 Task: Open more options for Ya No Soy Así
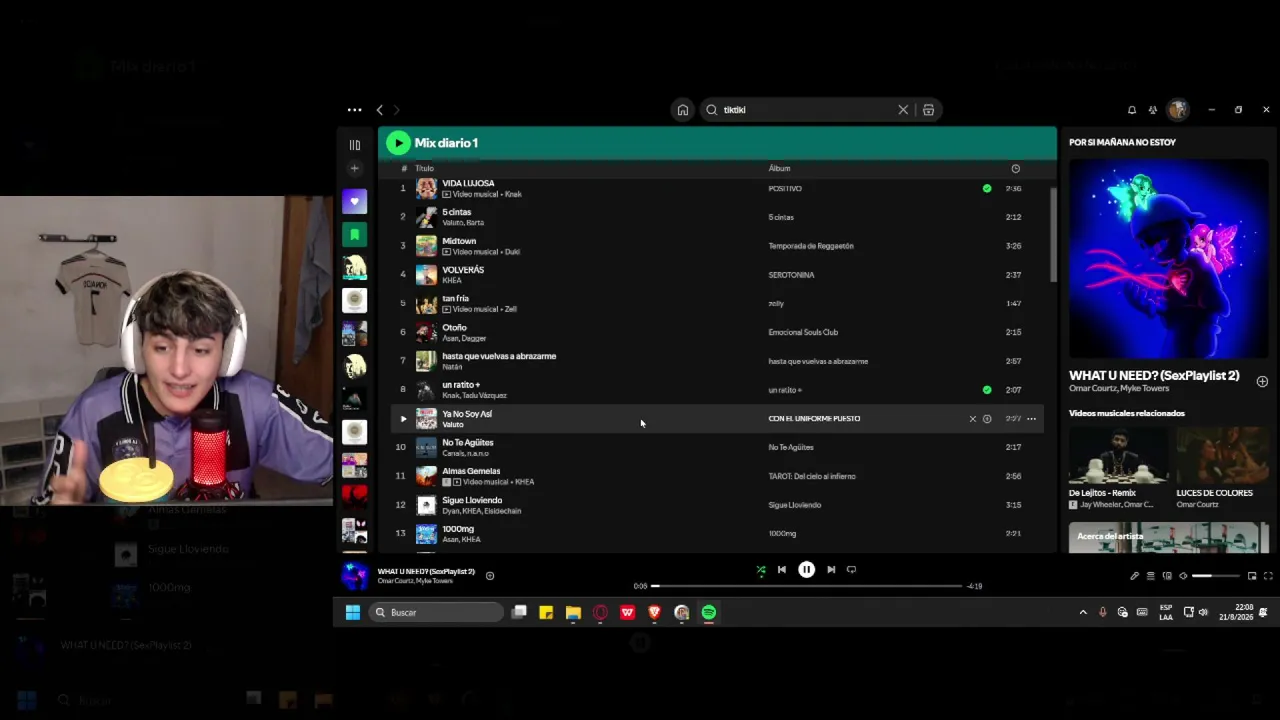pyautogui.click(x=1031, y=419)
